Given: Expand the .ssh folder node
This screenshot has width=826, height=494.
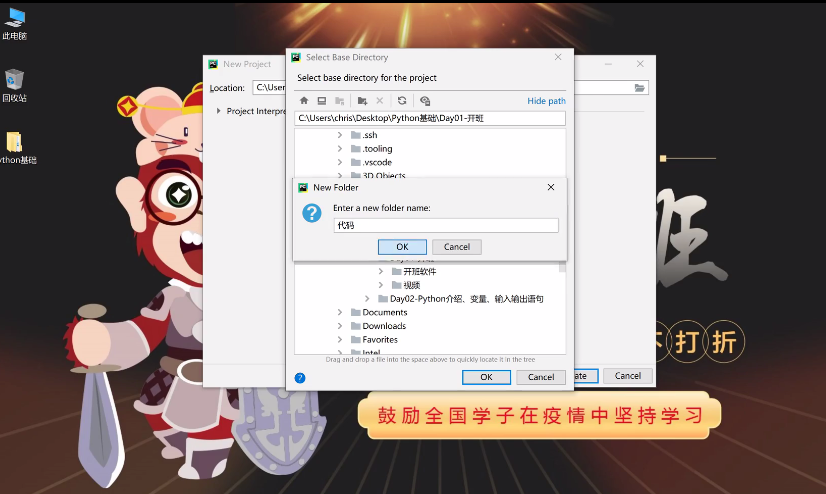Looking at the screenshot, I should pyautogui.click(x=340, y=135).
